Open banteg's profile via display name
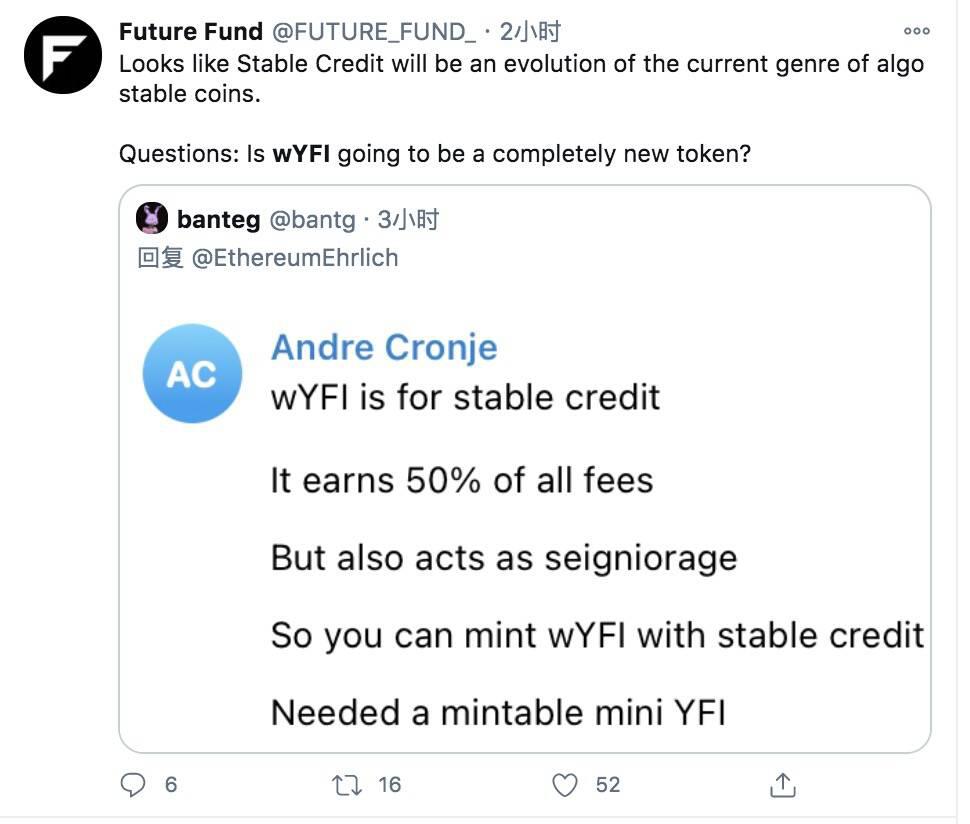This screenshot has width=970, height=824. point(218,219)
